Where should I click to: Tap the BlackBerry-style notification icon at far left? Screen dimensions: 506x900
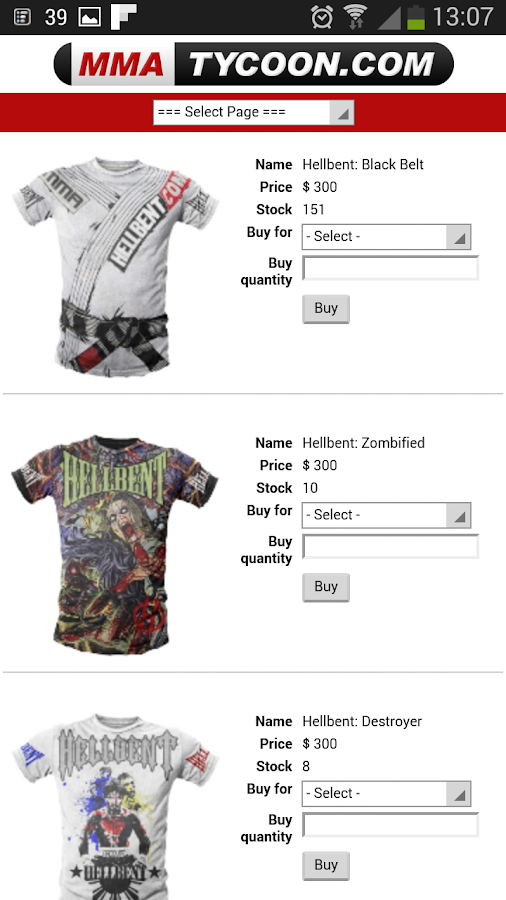click(x=22, y=17)
